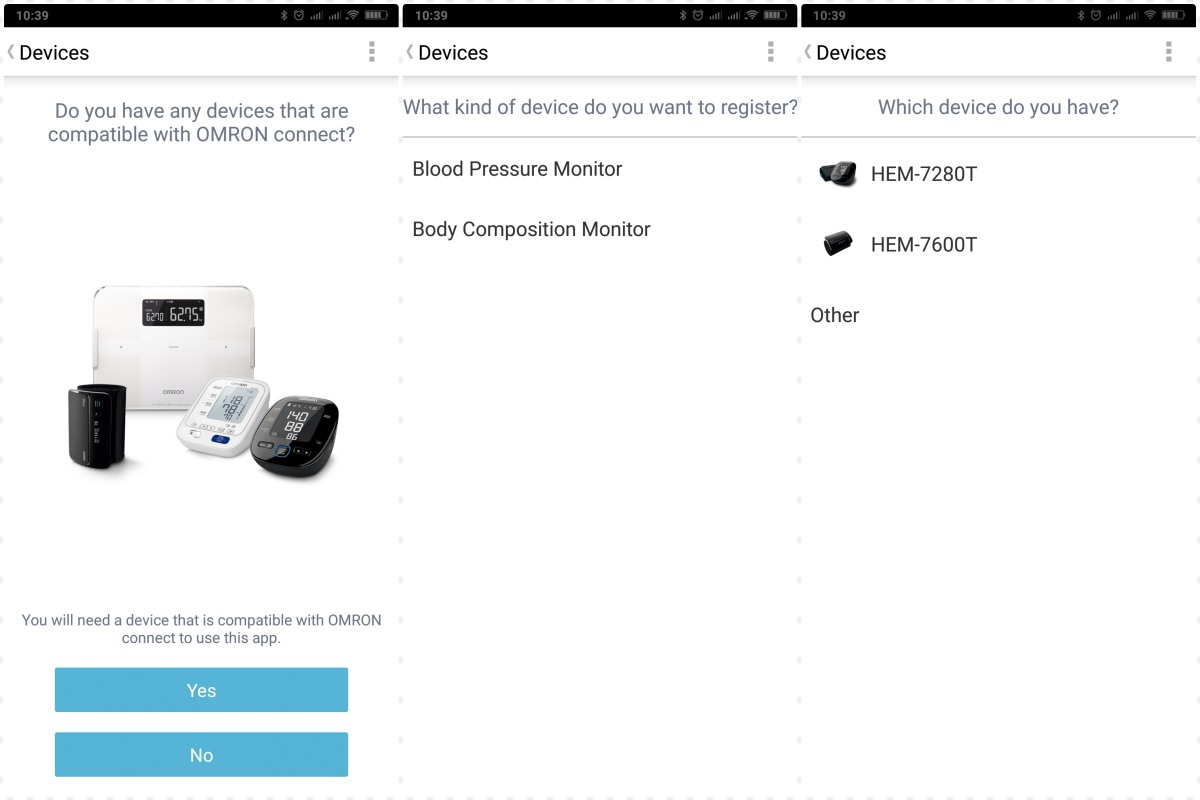Tap the HEM-7600T device icon

point(838,244)
